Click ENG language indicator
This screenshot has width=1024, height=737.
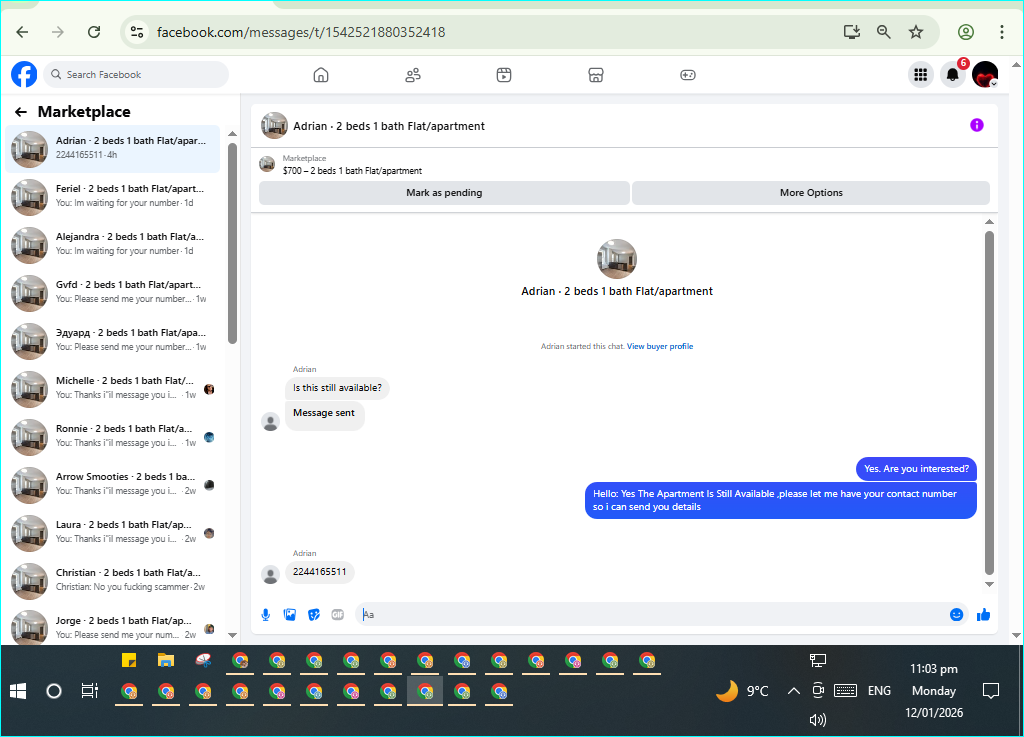tap(879, 691)
